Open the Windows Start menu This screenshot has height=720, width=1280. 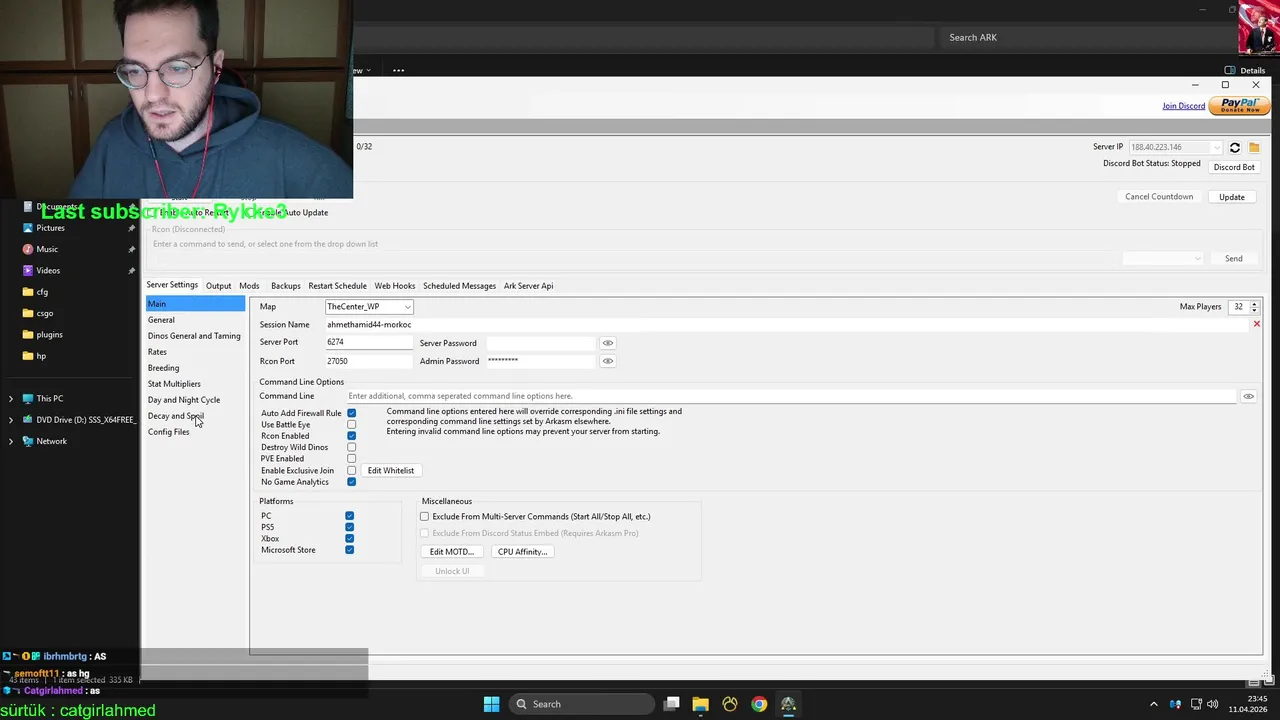pos(491,704)
